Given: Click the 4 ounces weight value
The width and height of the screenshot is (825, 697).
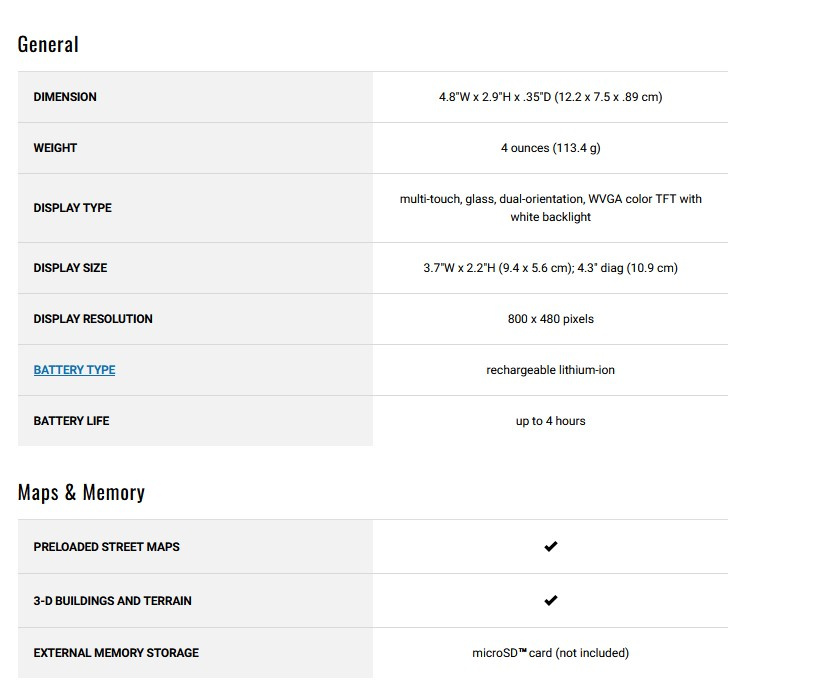Looking at the screenshot, I should pyautogui.click(x=550, y=148).
